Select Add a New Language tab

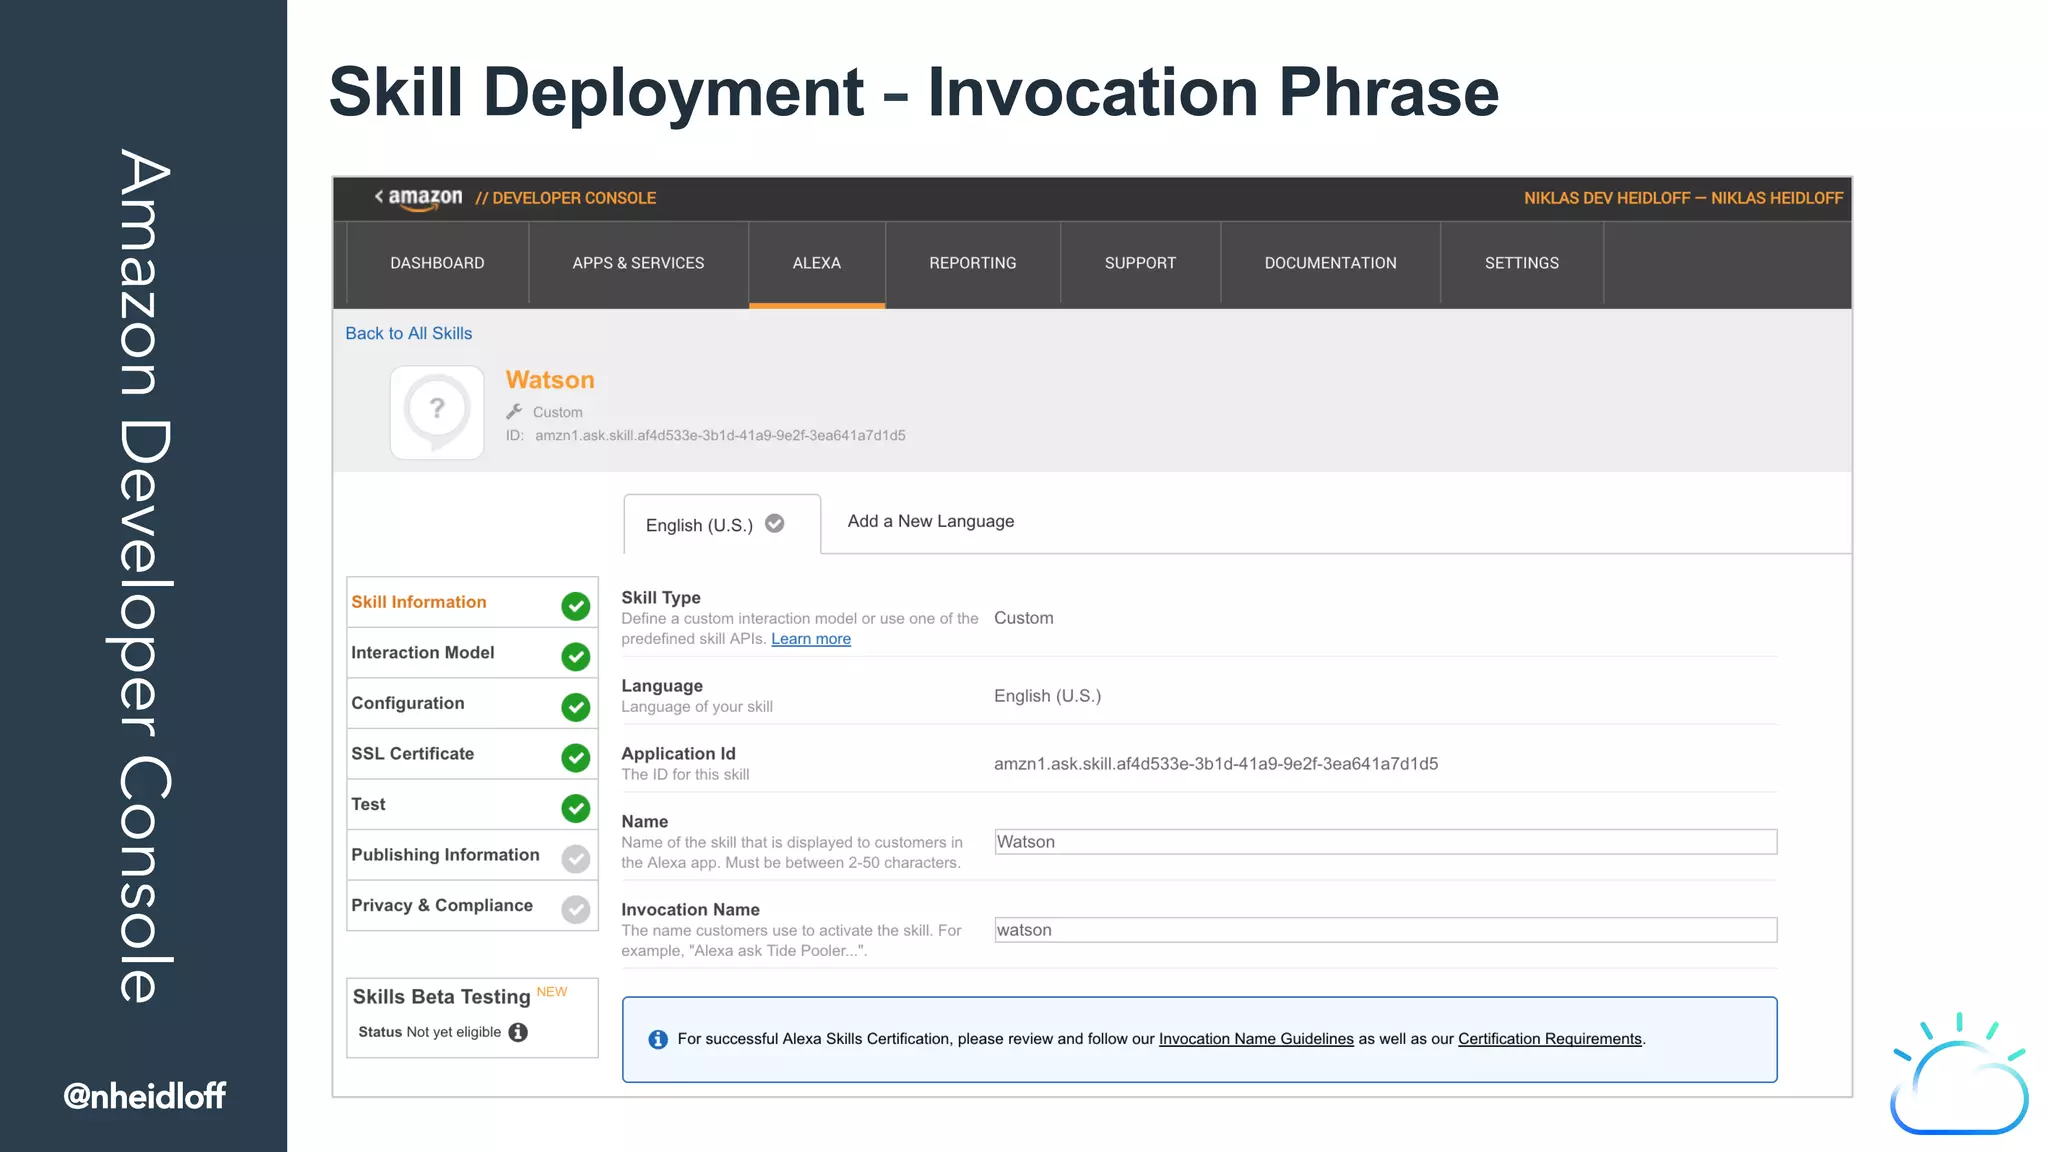pyautogui.click(x=930, y=521)
